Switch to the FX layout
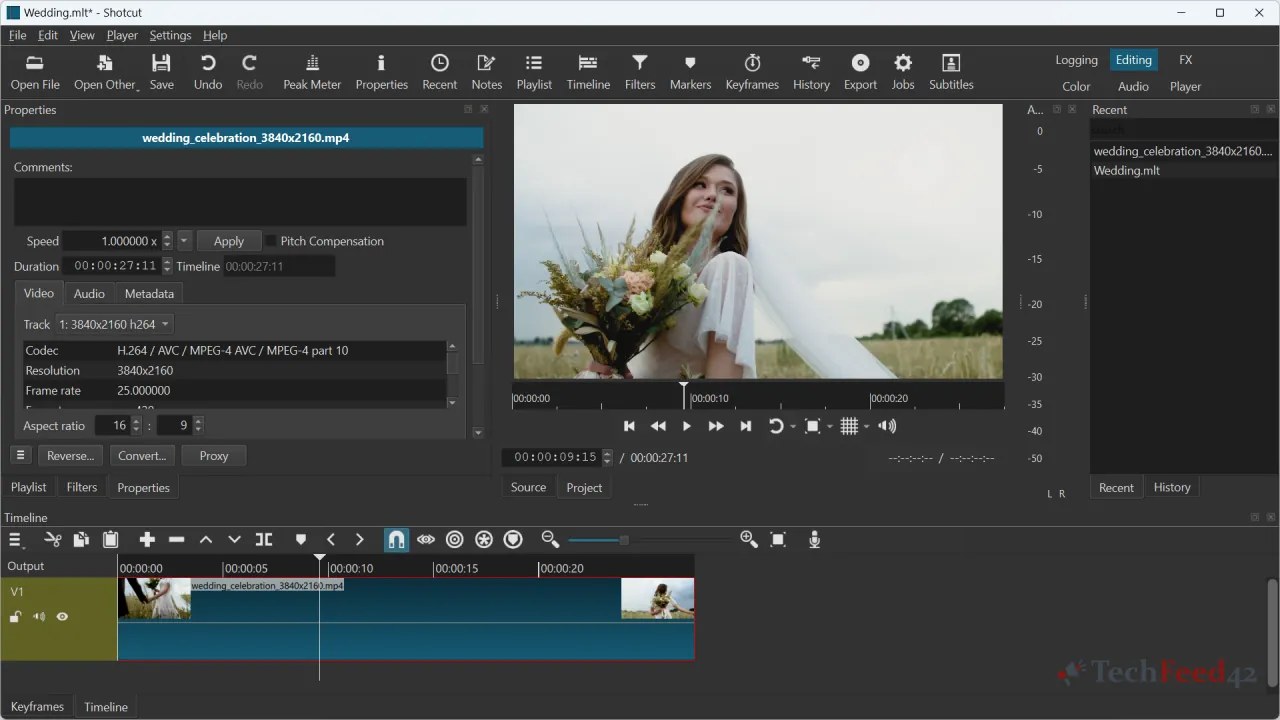Viewport: 1280px width, 720px height. (x=1185, y=60)
